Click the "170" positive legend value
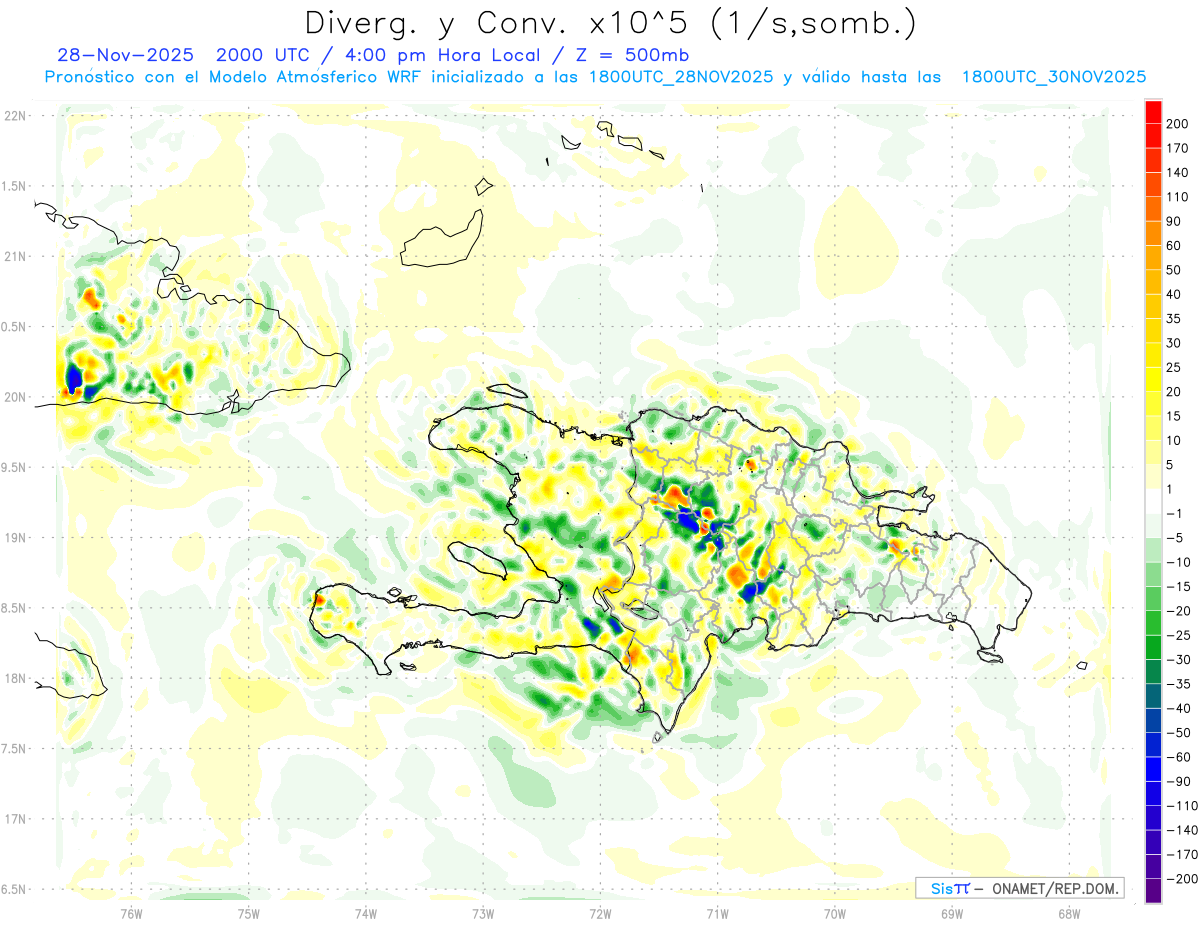The height and width of the screenshot is (927, 1200). 1179,148
